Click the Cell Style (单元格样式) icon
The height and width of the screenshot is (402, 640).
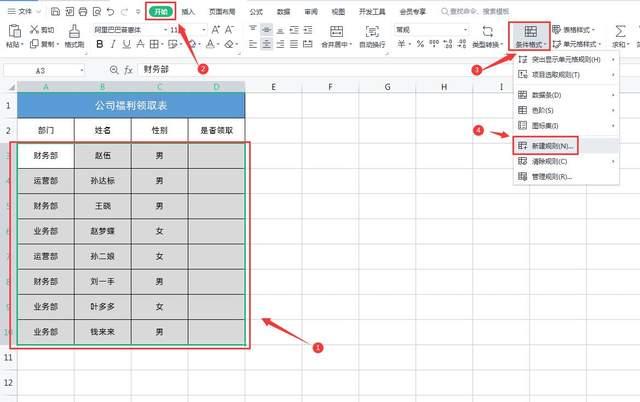click(557, 44)
